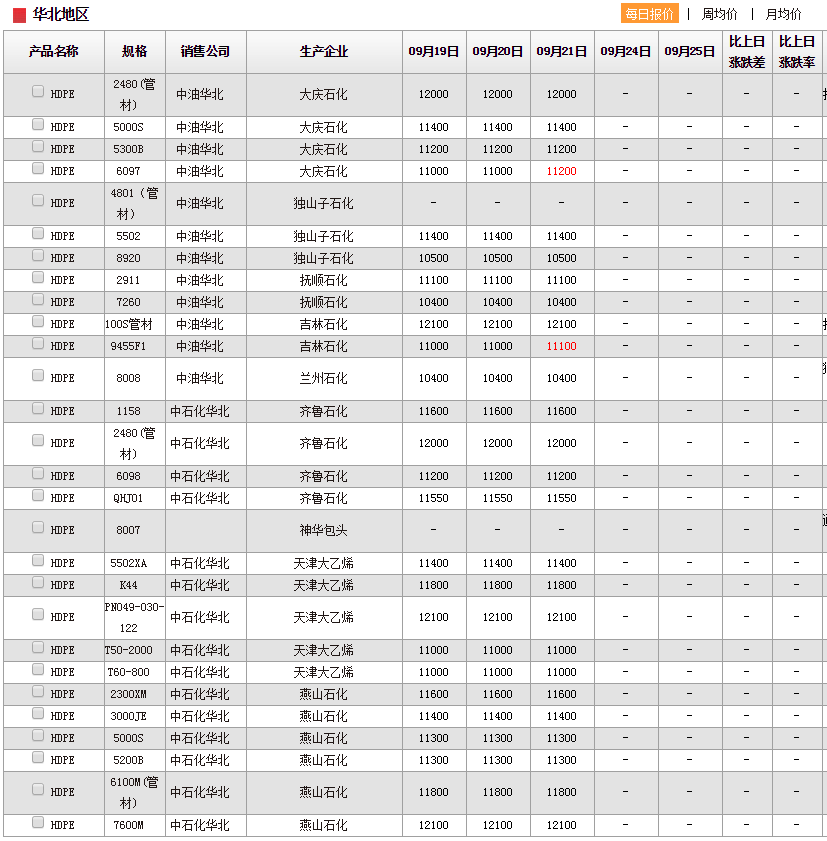Click 09月24日 column header
This screenshot has width=827, height=841.
[x=626, y=51]
